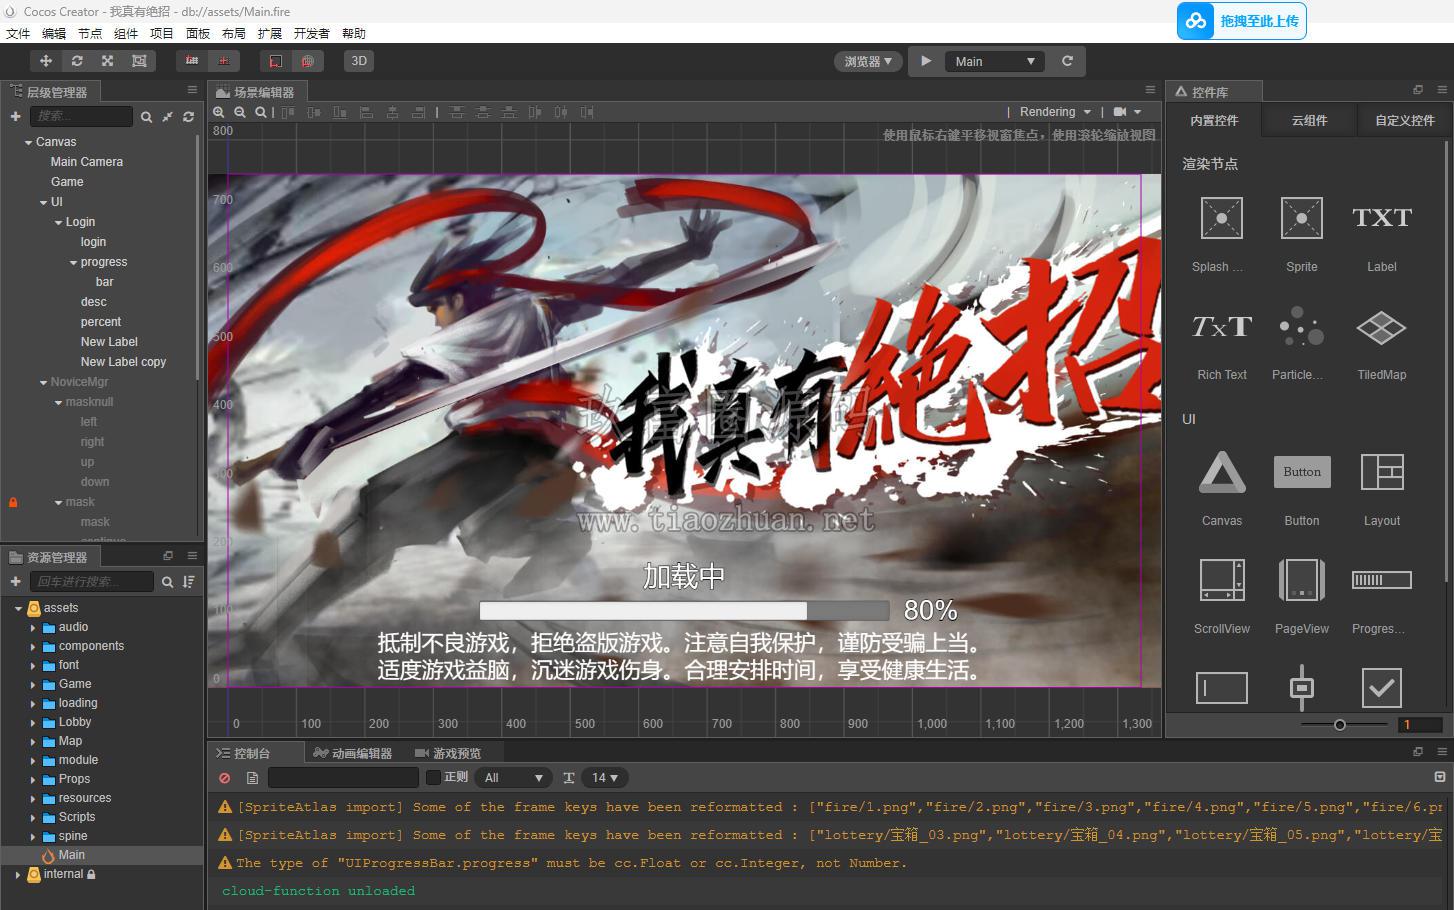1454x910 pixels.
Task: Switch to the 动画编辑器 tab
Action: pyautogui.click(x=352, y=753)
